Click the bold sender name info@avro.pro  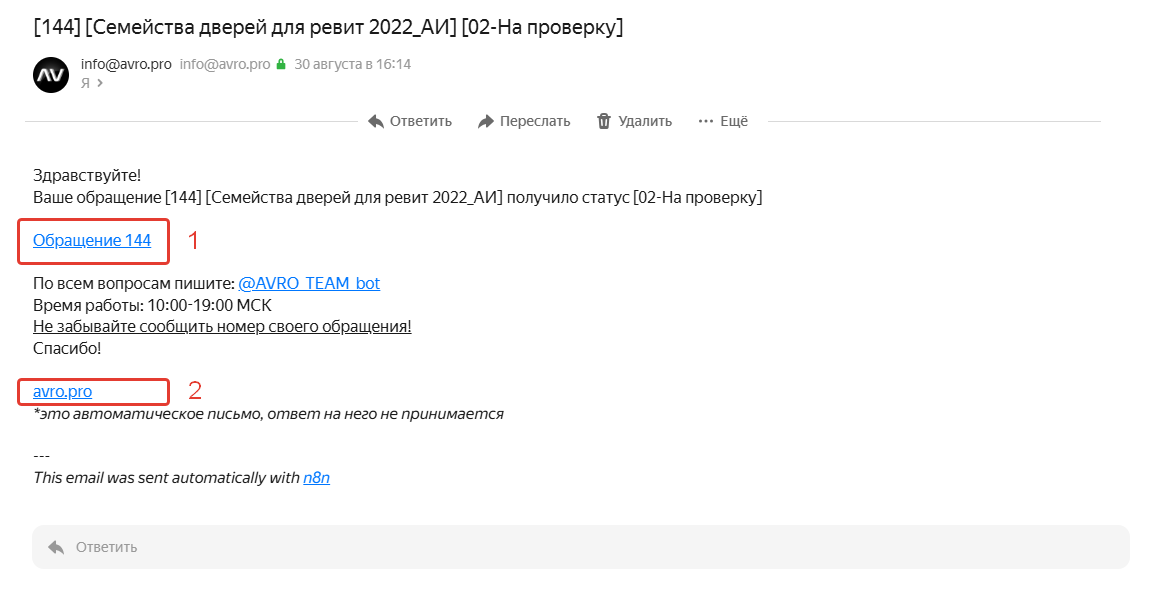126,64
